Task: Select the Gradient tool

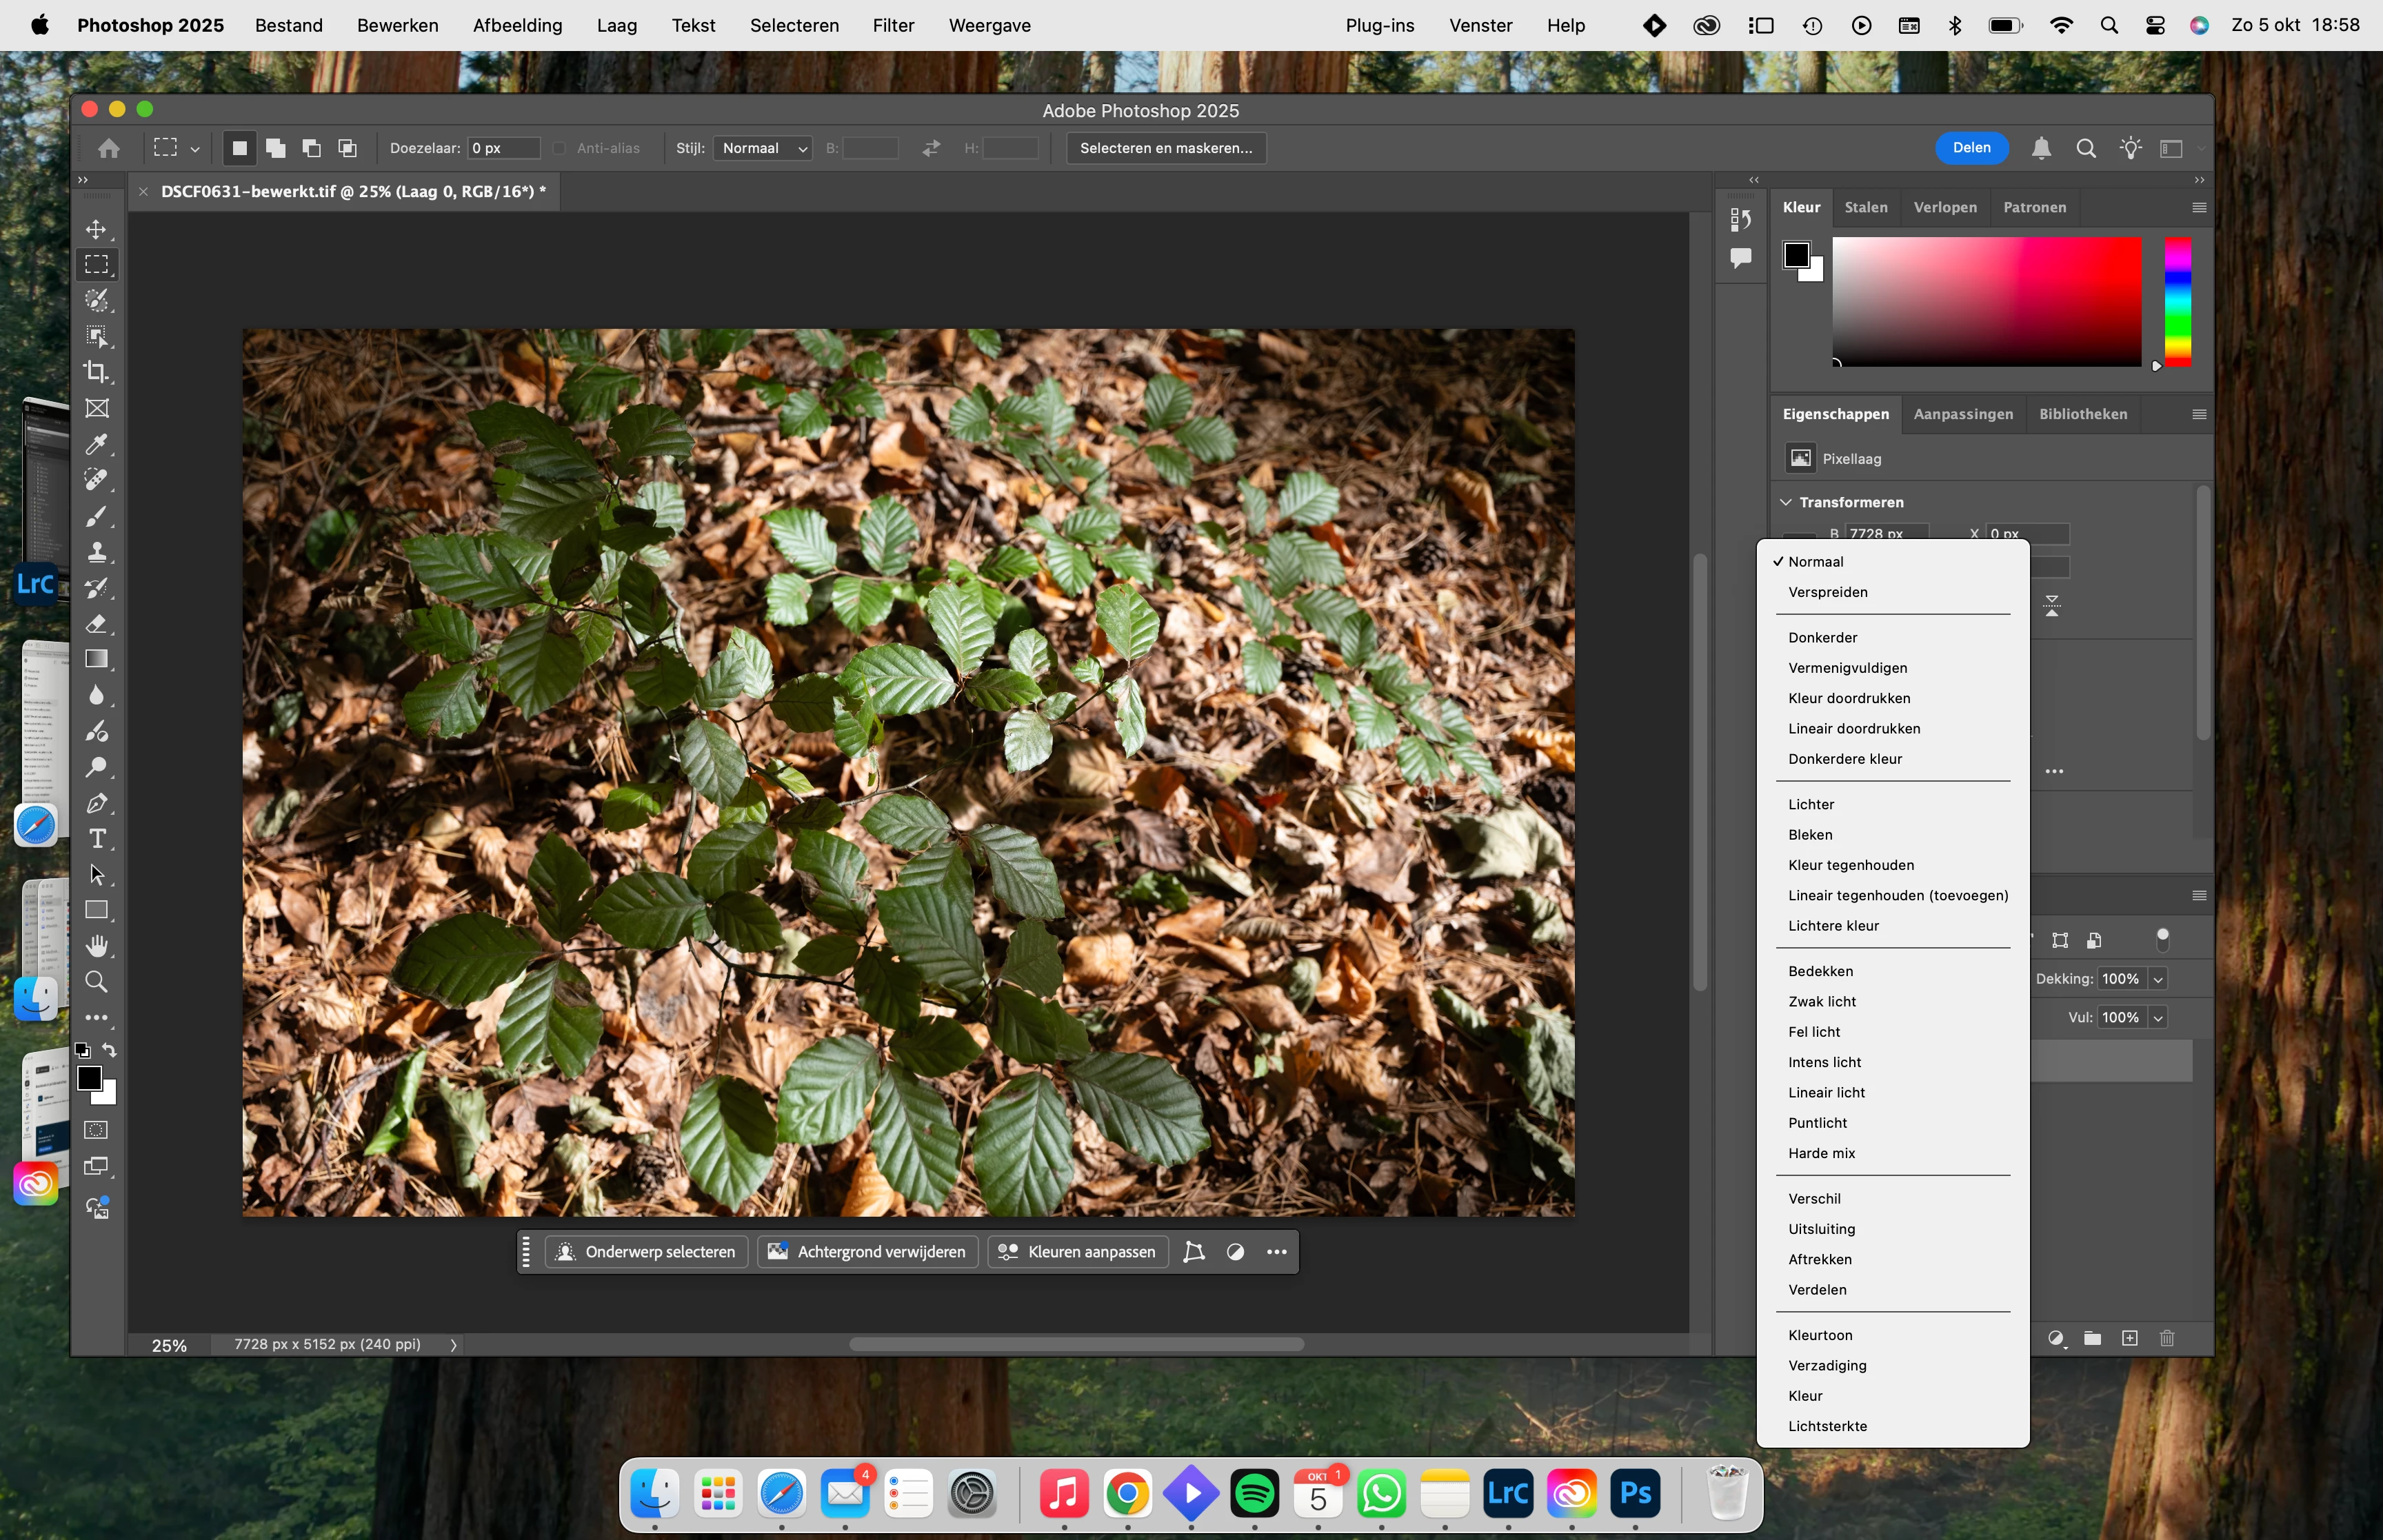Action: coord(97,659)
